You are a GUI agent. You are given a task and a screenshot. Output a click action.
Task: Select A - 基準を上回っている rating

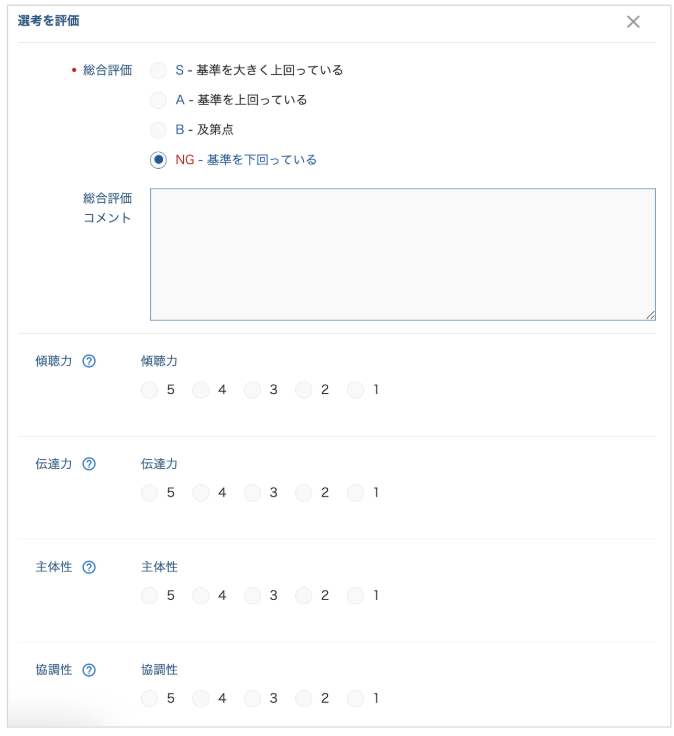pos(158,100)
